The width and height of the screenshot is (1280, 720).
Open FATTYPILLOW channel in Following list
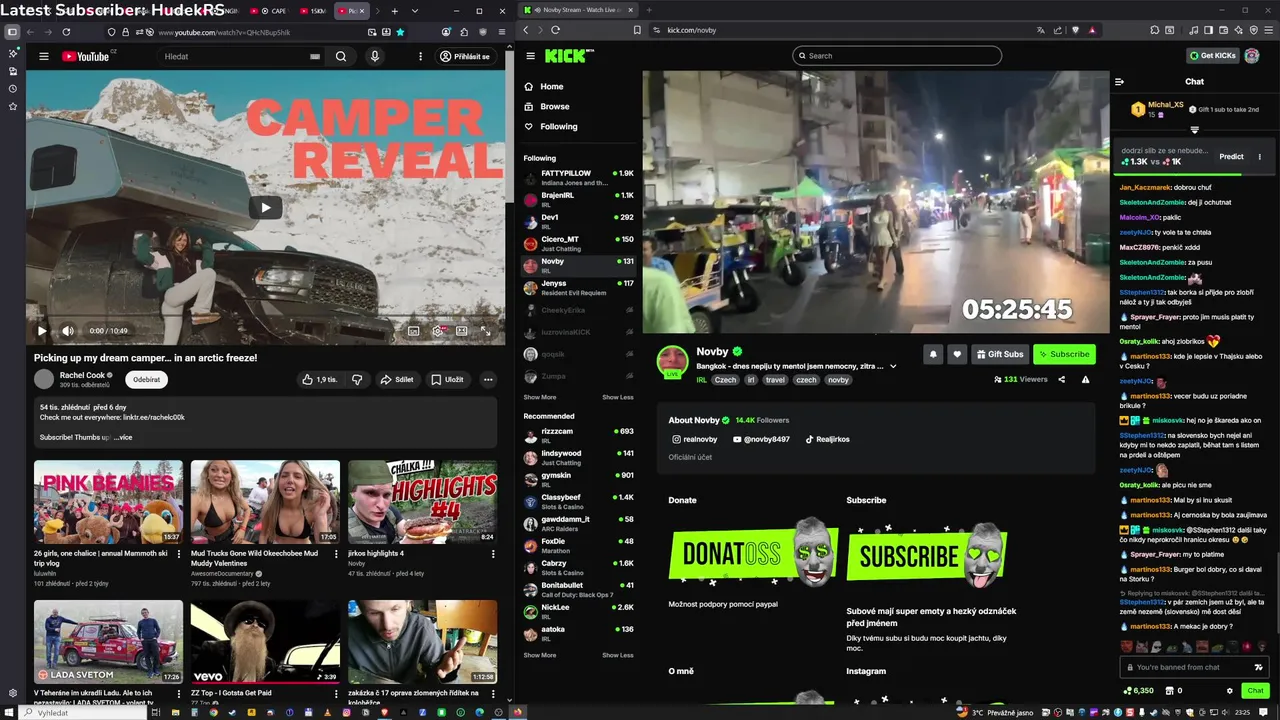pos(579,178)
